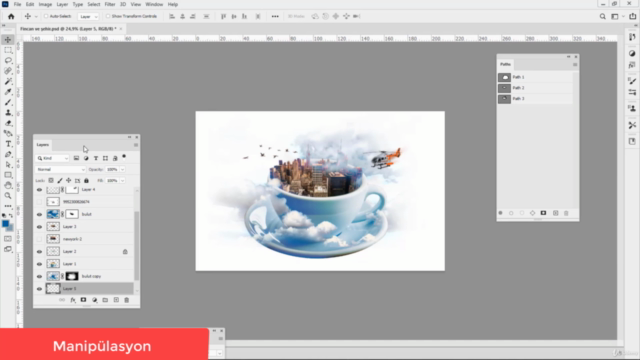Open the Window menu
The width and height of the screenshot is (640, 360).
point(154,4)
